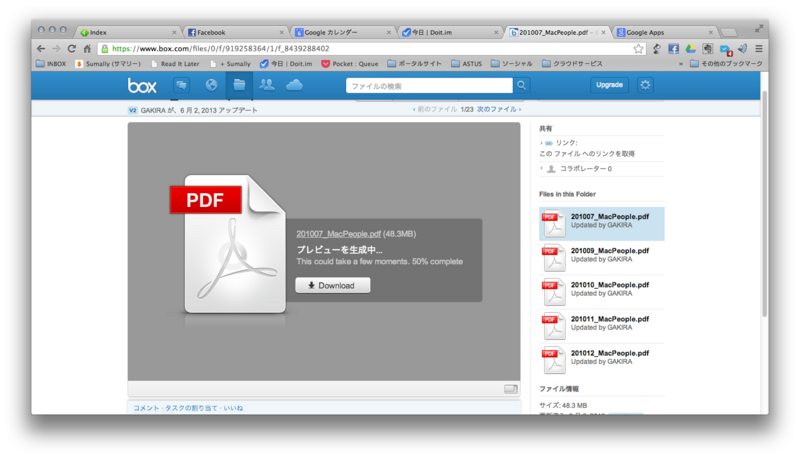This screenshot has height=458, width=800.
Task: Click the large PDF file icon
Action: [x=228, y=244]
